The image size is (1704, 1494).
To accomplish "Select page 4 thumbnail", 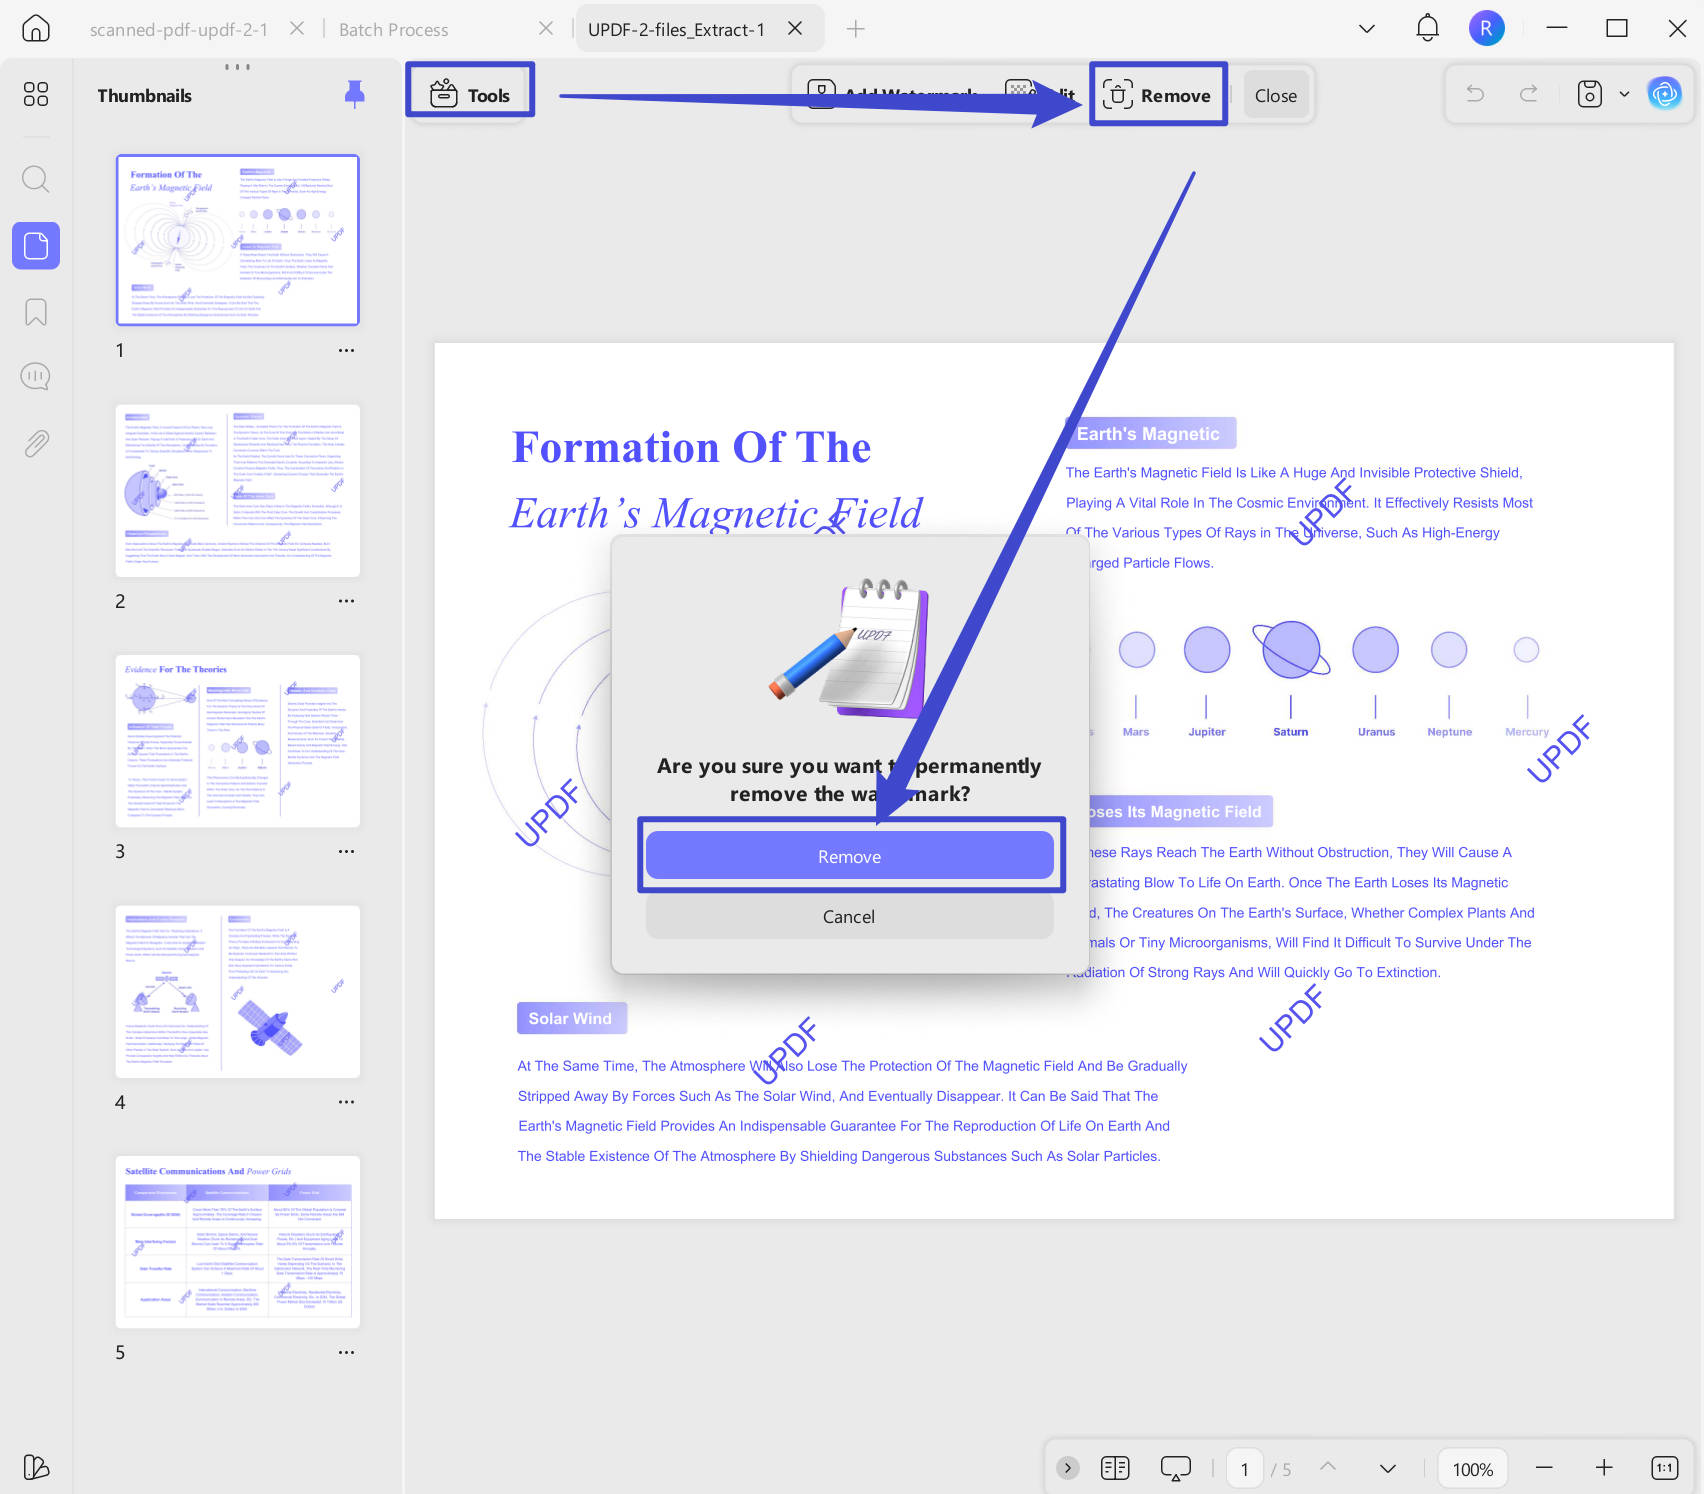I will (238, 992).
